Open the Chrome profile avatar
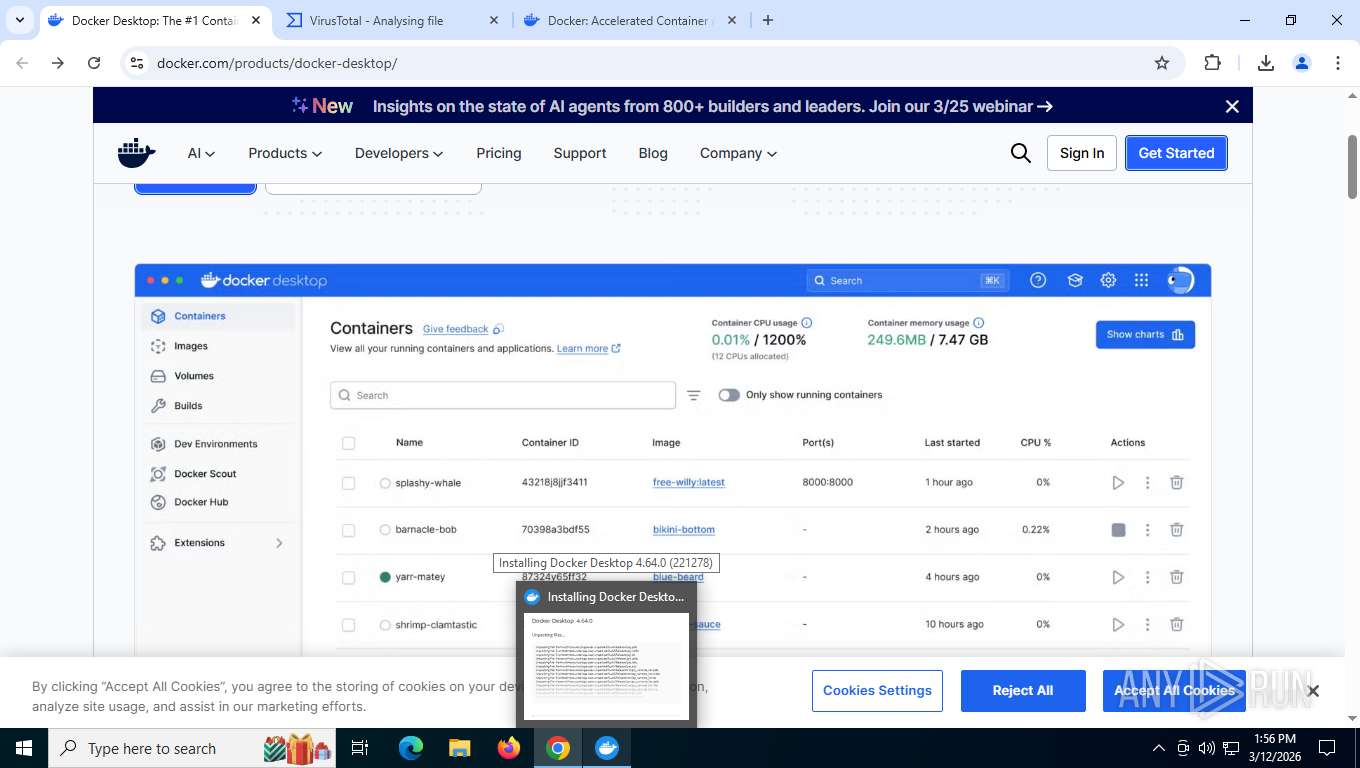Image resolution: width=1360 pixels, height=768 pixels. (x=1302, y=63)
